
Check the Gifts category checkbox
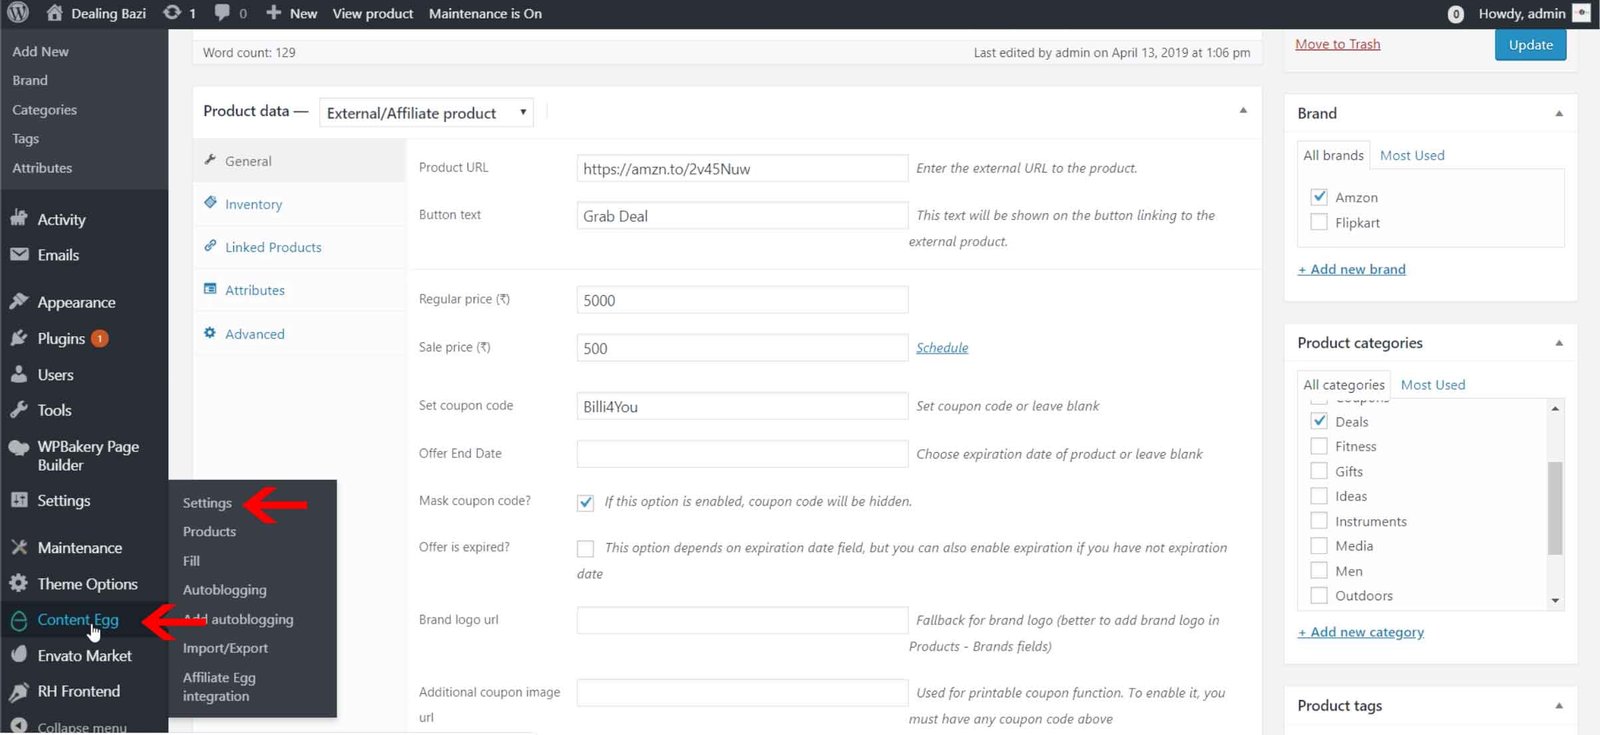(x=1319, y=471)
